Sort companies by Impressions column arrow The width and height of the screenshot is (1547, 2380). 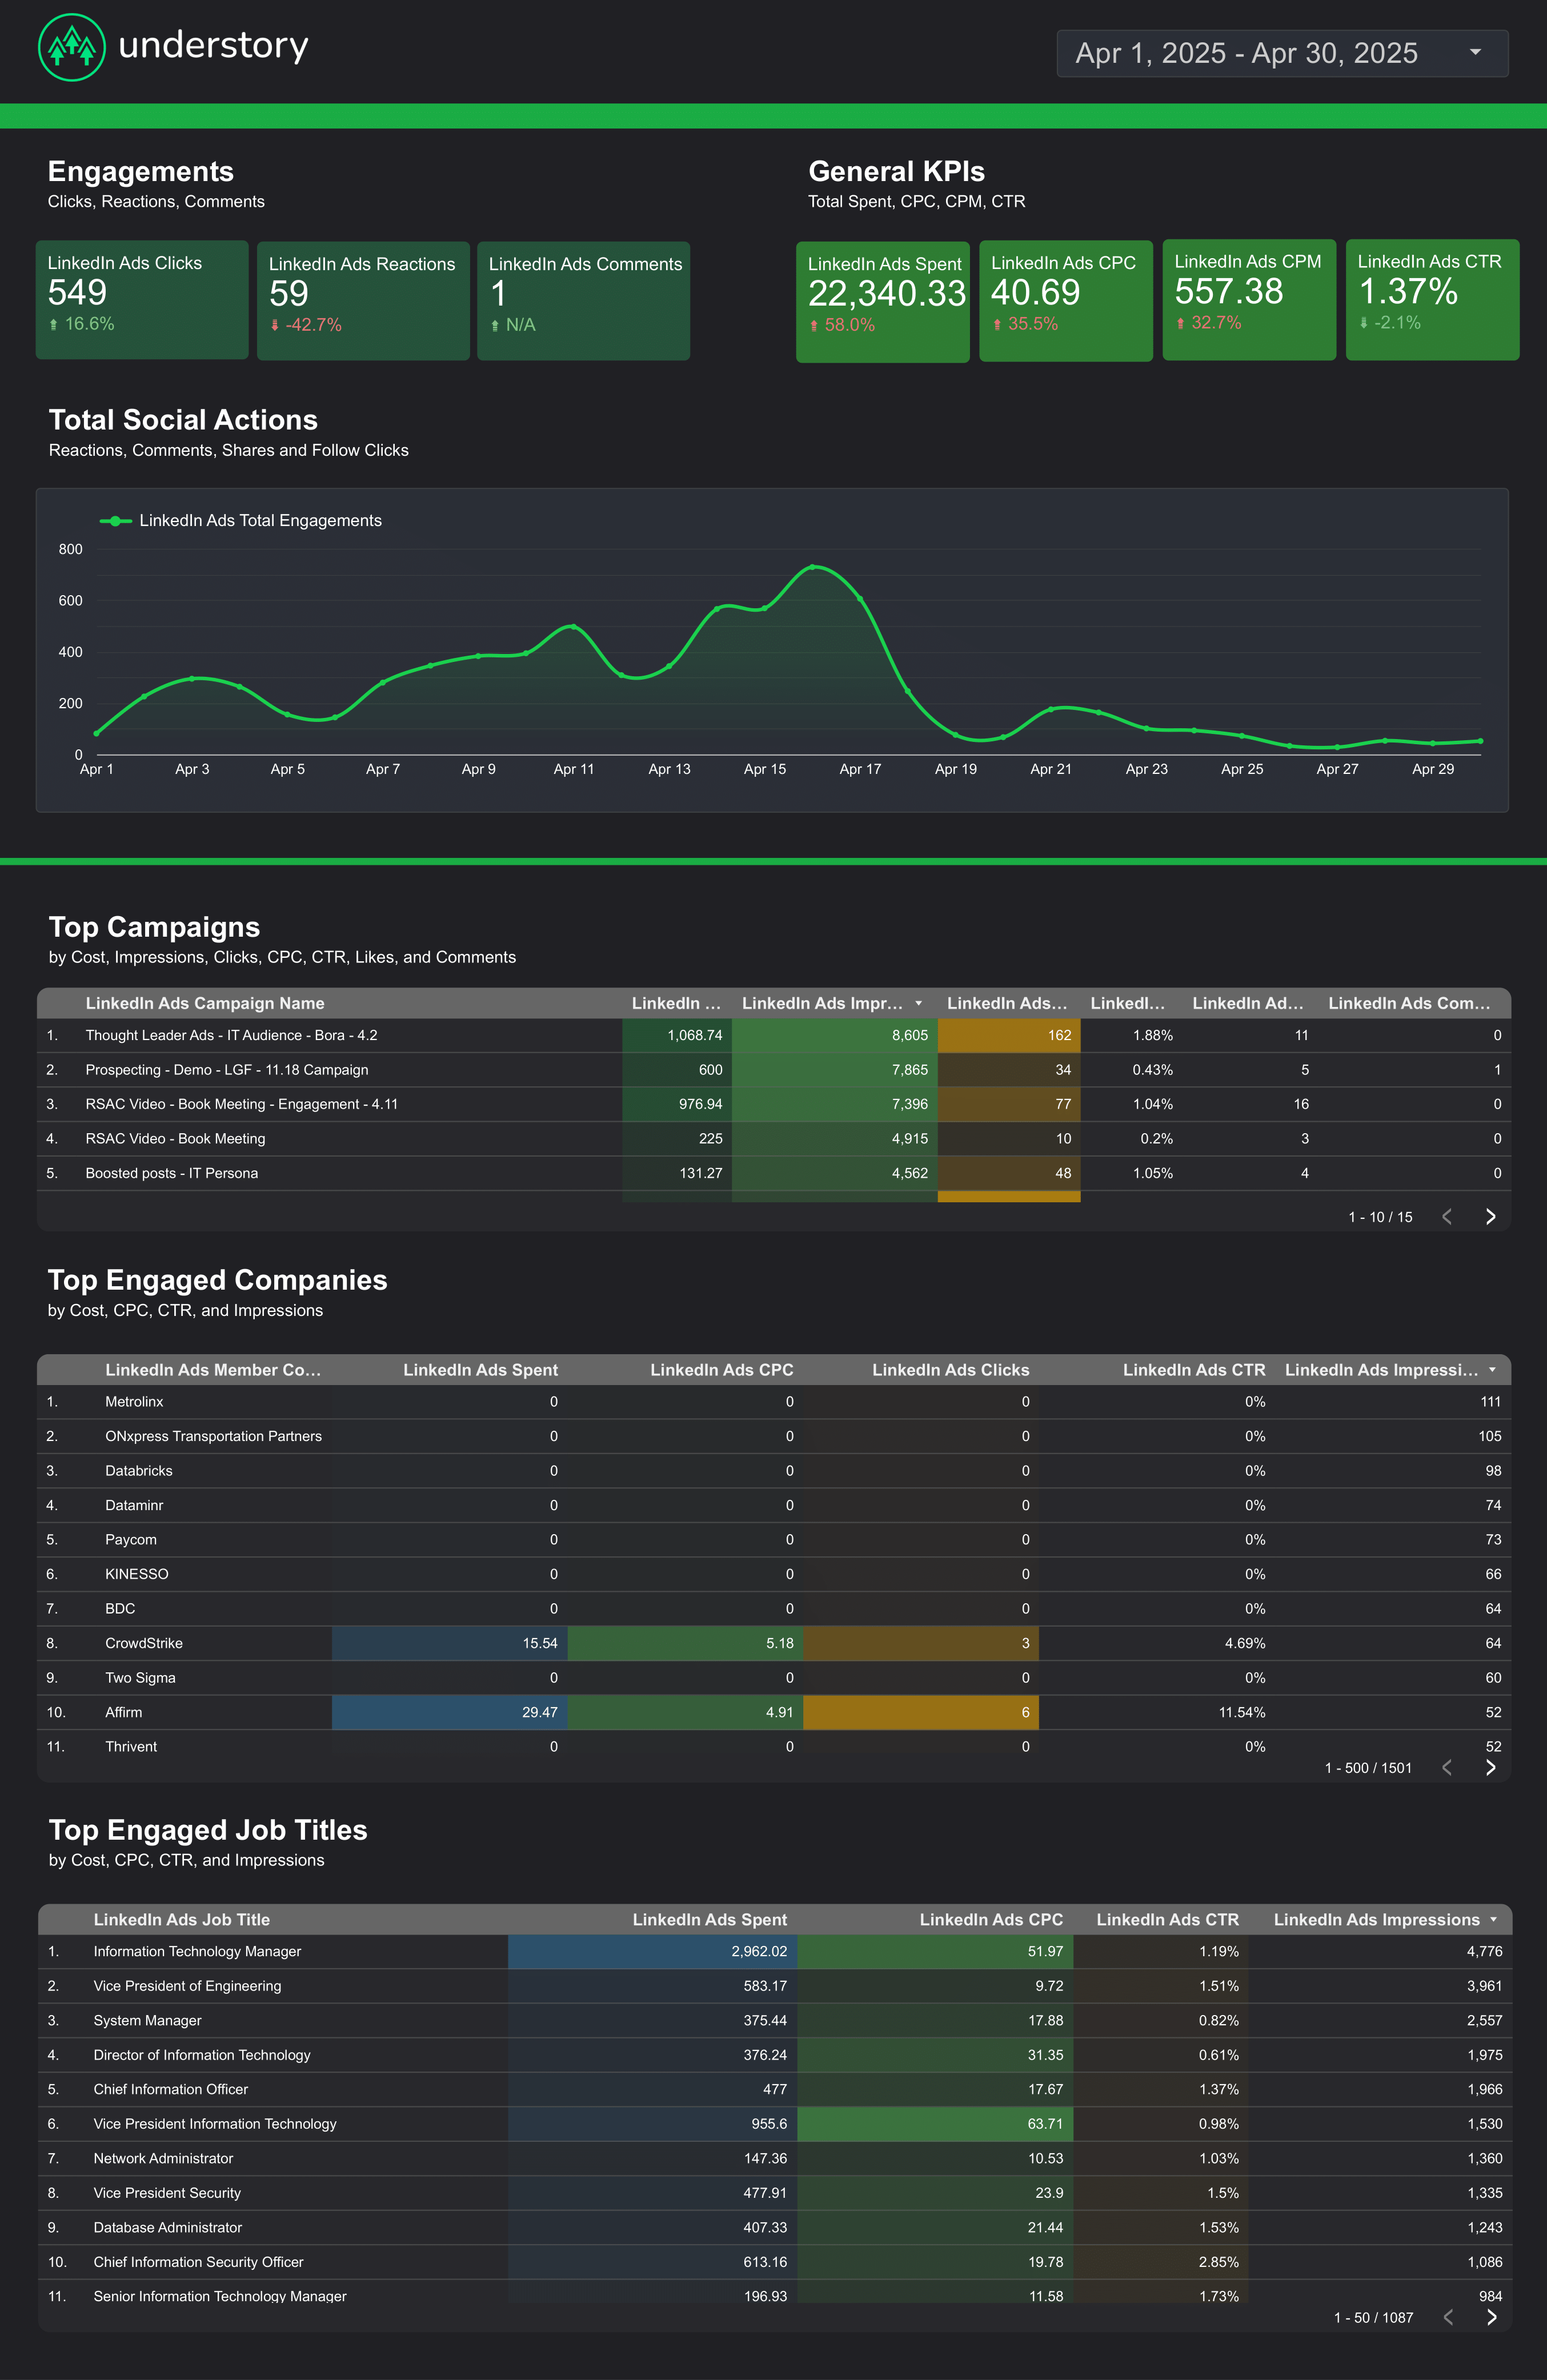pyautogui.click(x=1492, y=1370)
